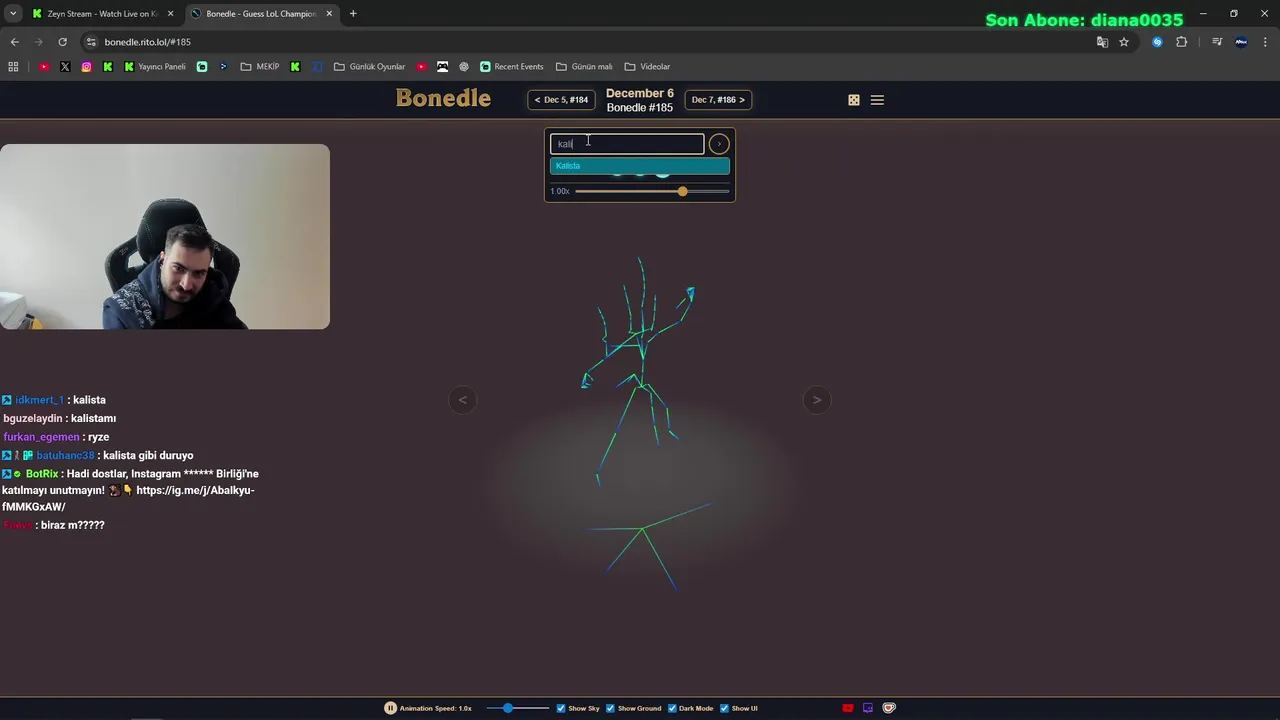
Task: Open the Chrome three-dot menu
Action: 1266,42
